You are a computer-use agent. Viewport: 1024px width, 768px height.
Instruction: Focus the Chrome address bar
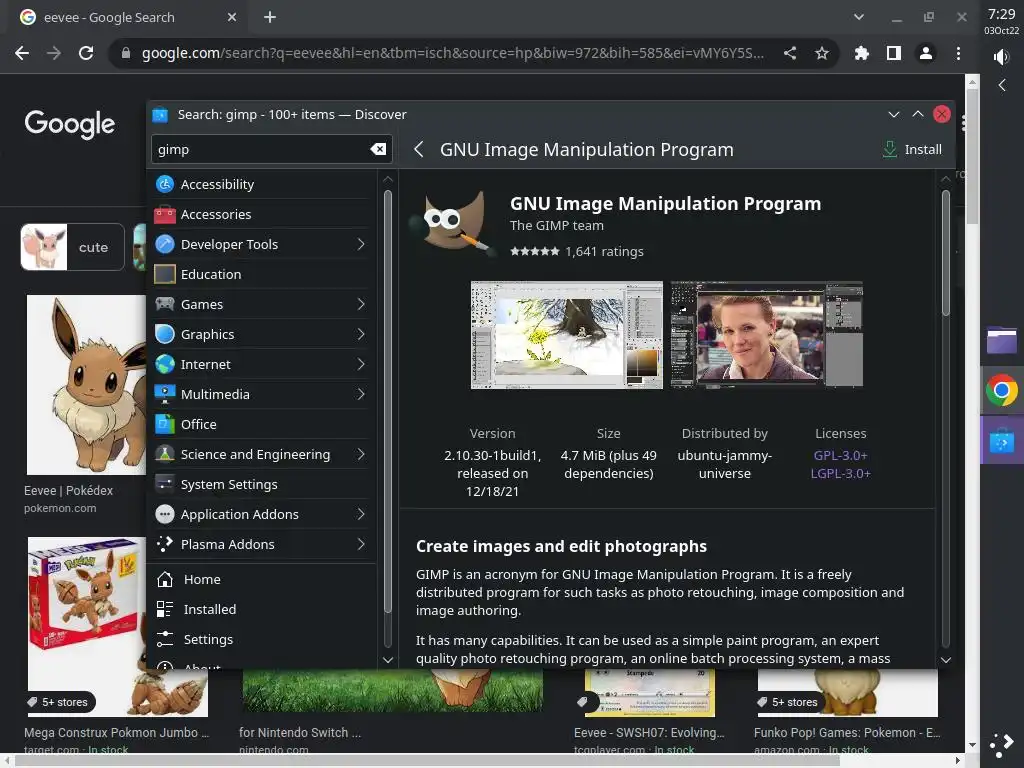click(451, 53)
